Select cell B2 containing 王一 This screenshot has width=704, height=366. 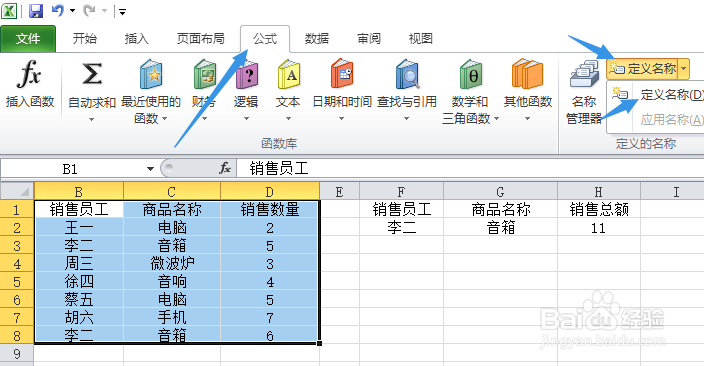coord(79,228)
